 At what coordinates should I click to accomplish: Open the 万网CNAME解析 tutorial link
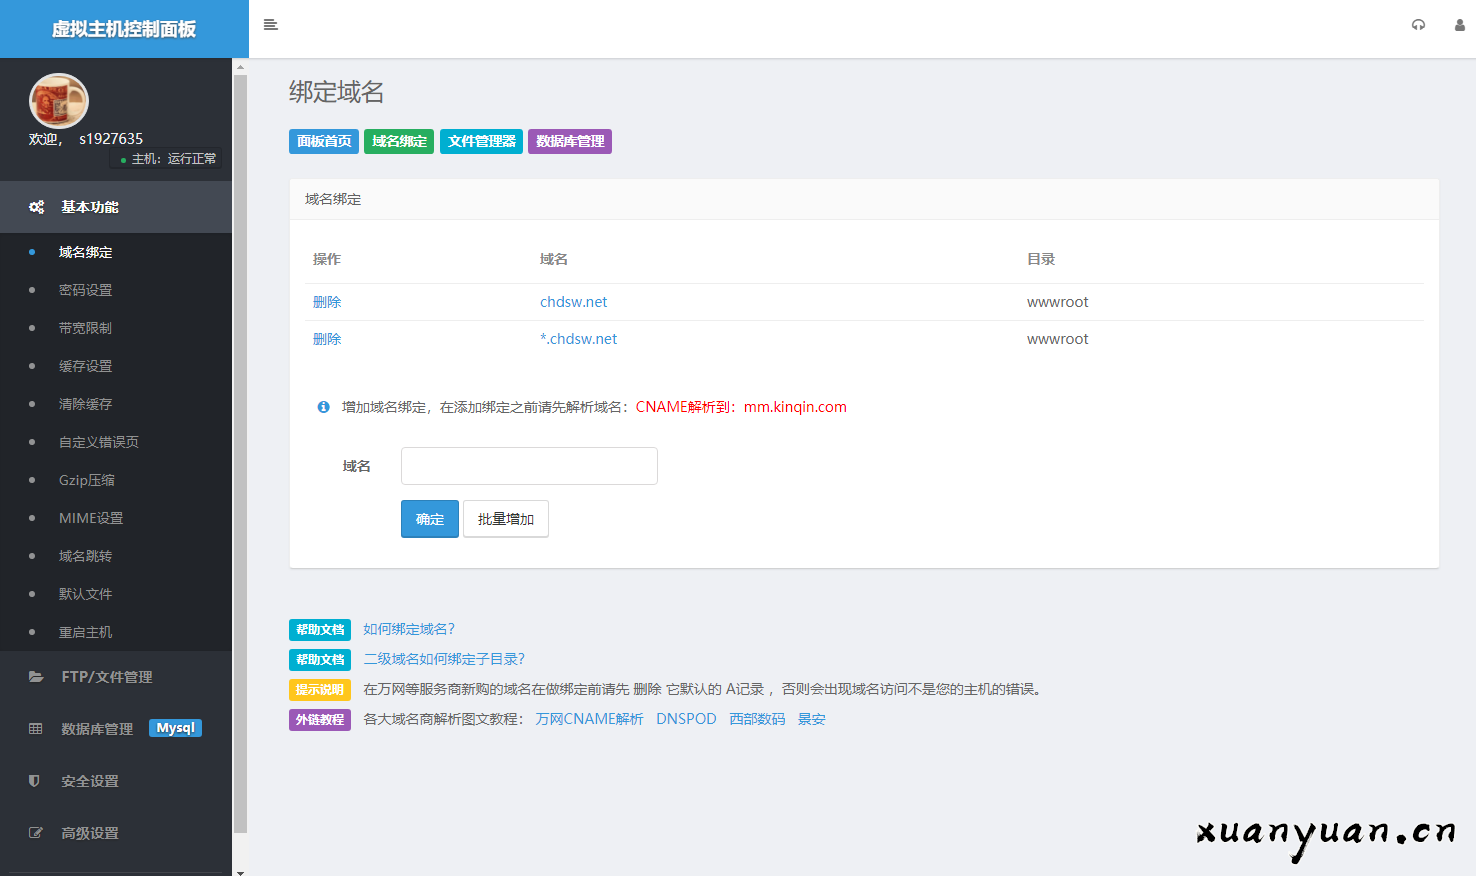tap(589, 719)
